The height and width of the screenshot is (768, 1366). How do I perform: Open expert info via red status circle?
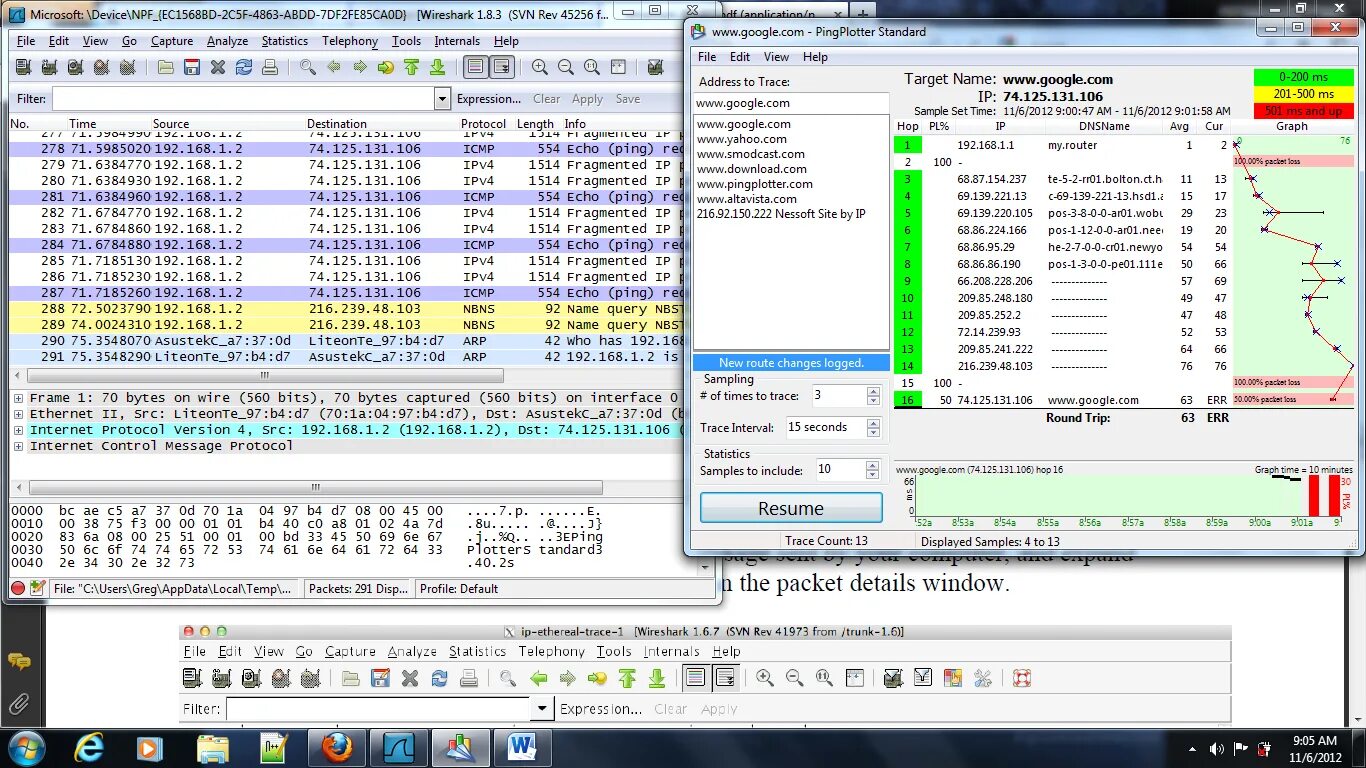pyautogui.click(x=18, y=588)
